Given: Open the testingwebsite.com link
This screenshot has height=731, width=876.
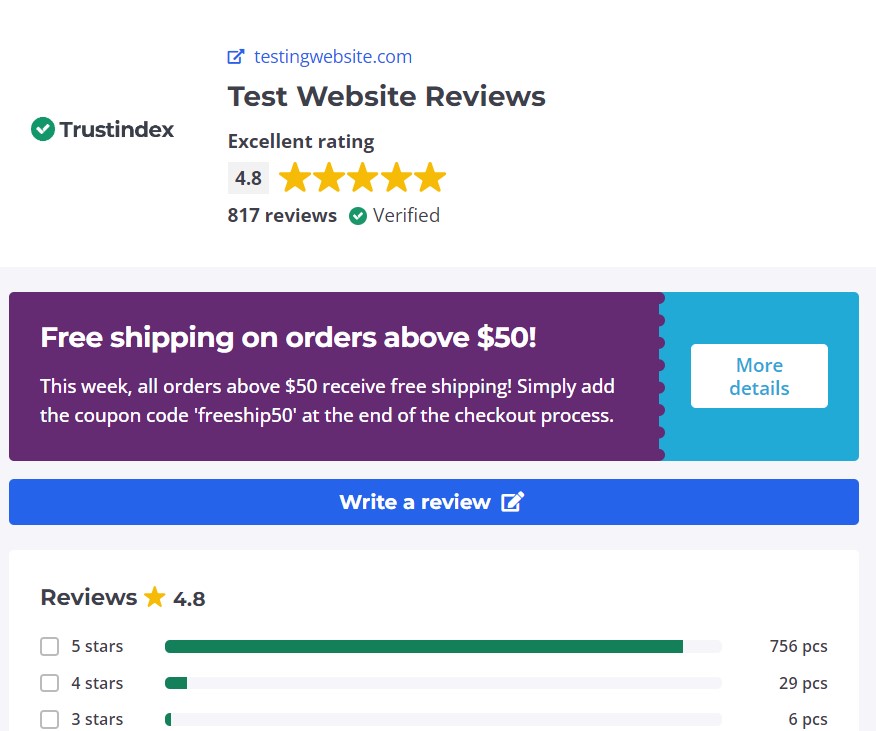Looking at the screenshot, I should pyautogui.click(x=332, y=57).
